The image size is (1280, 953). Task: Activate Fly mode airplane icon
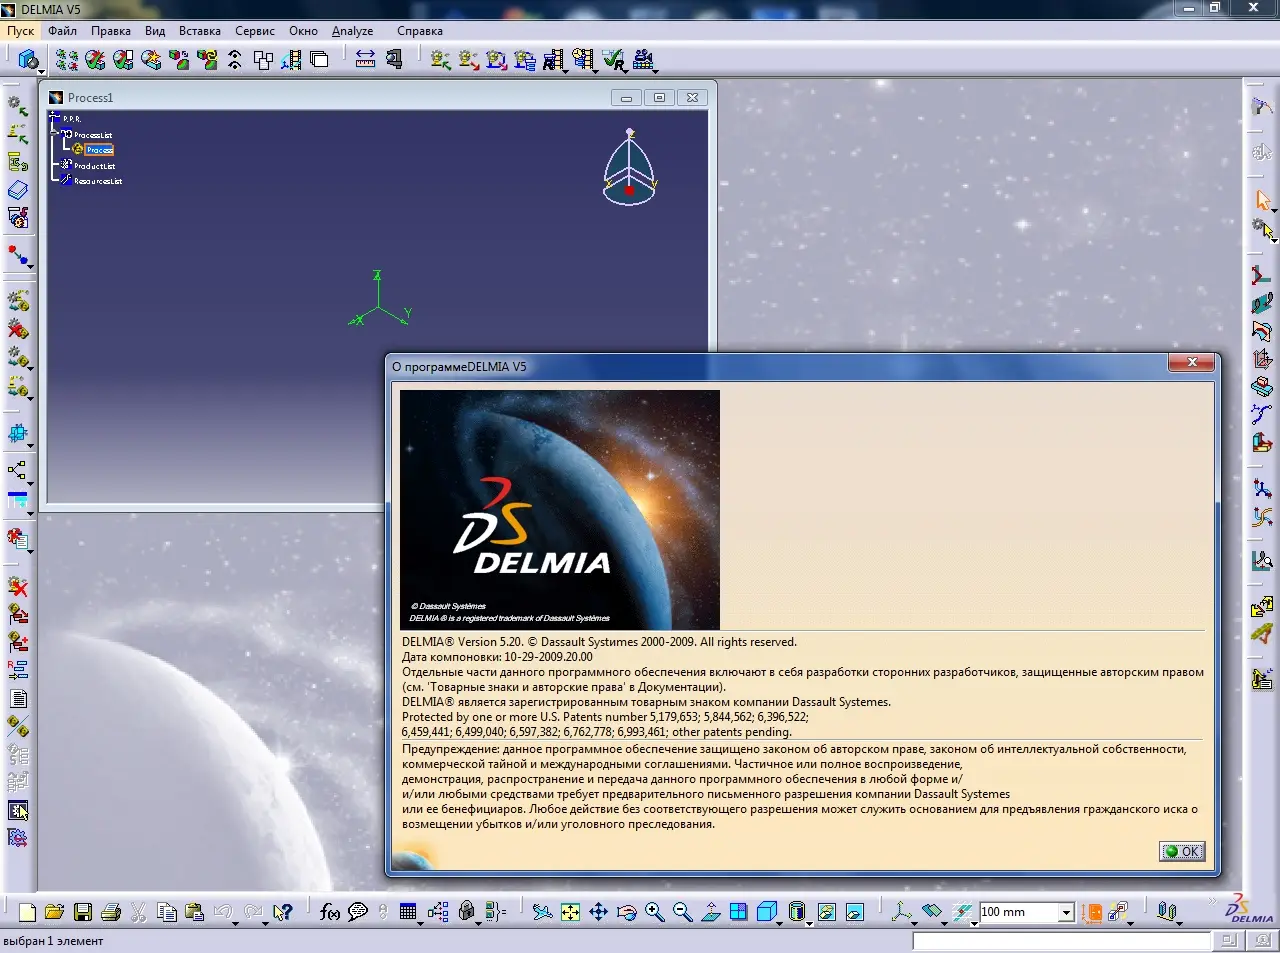point(542,912)
